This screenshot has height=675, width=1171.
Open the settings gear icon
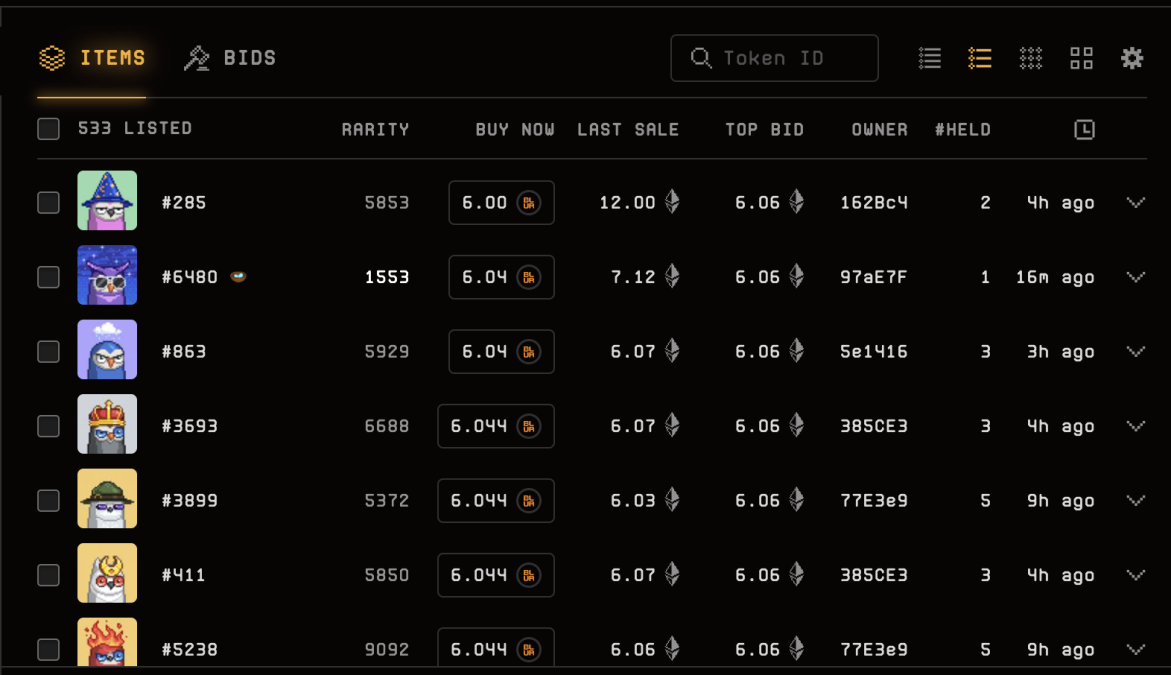click(1132, 58)
